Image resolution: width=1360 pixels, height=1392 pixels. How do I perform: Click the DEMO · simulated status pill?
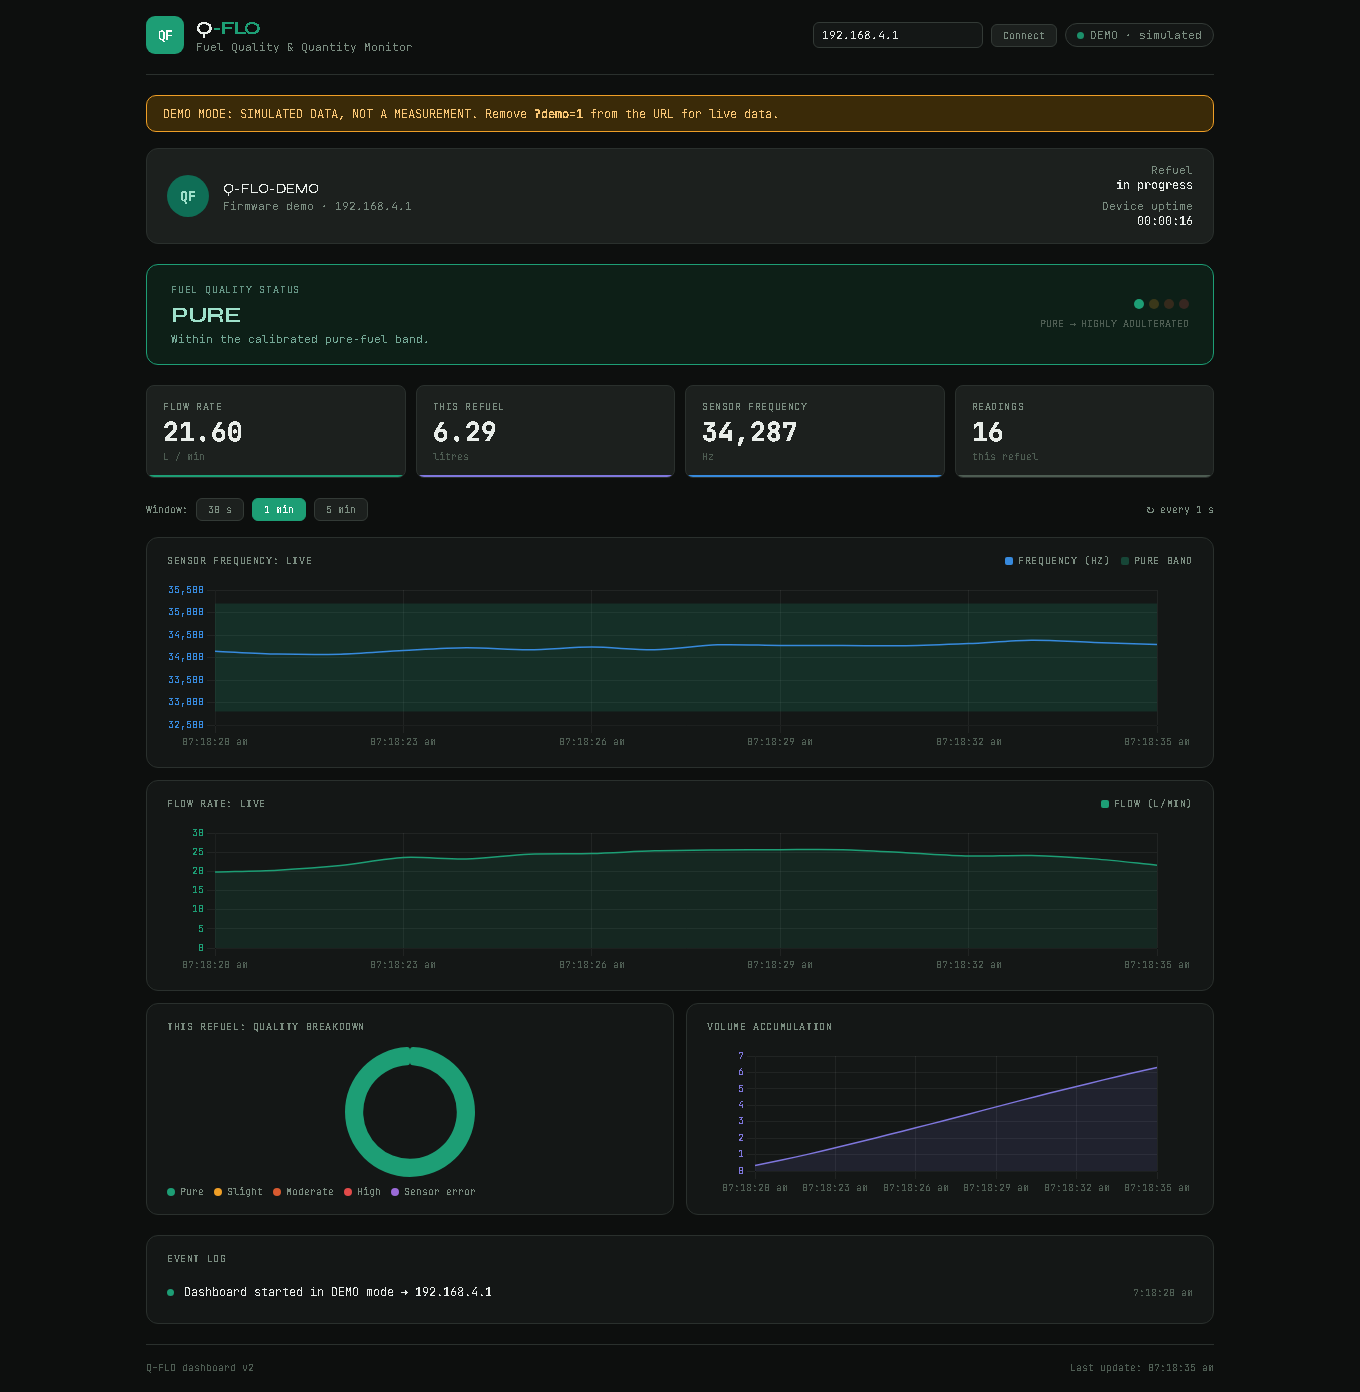pos(1139,35)
